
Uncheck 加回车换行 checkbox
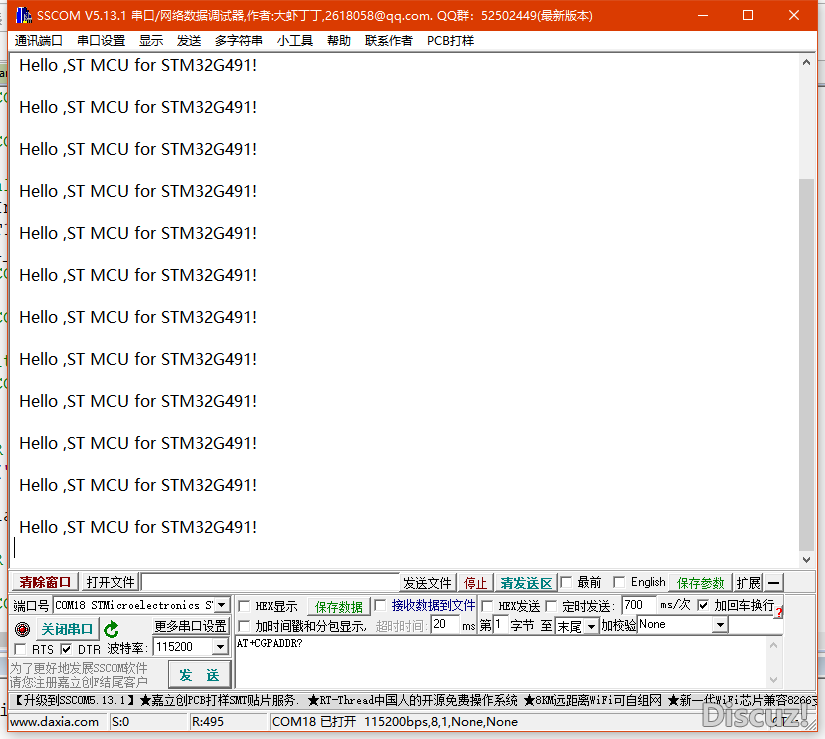point(702,605)
